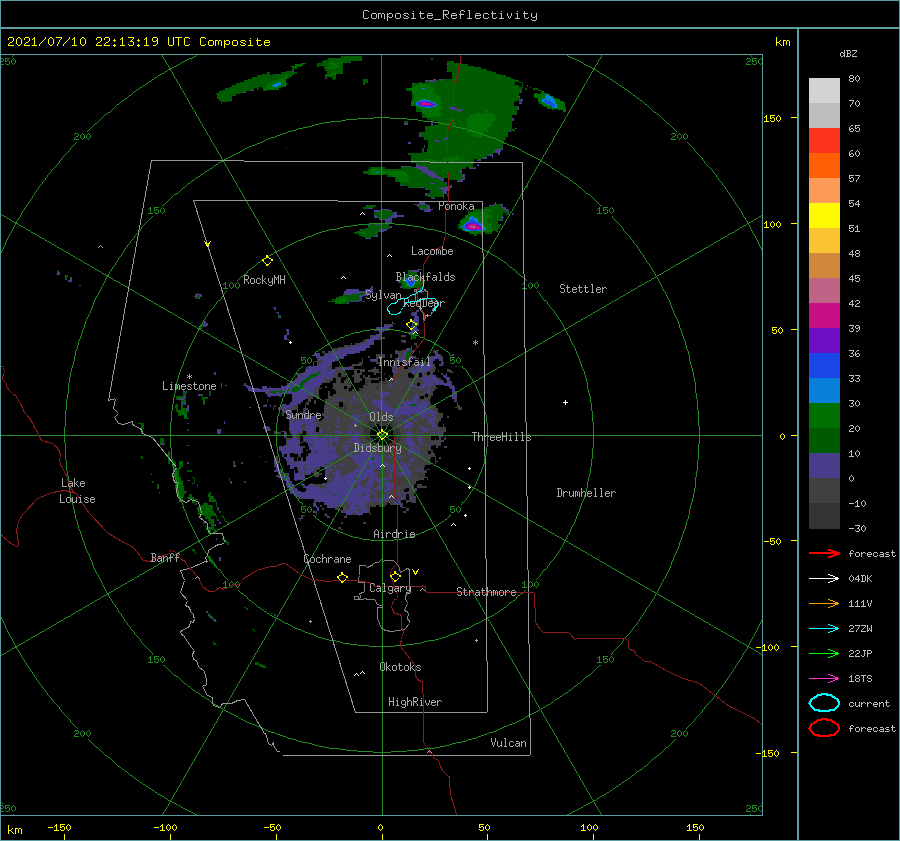Click the RockyMH label
The image size is (900, 841).
264,280
